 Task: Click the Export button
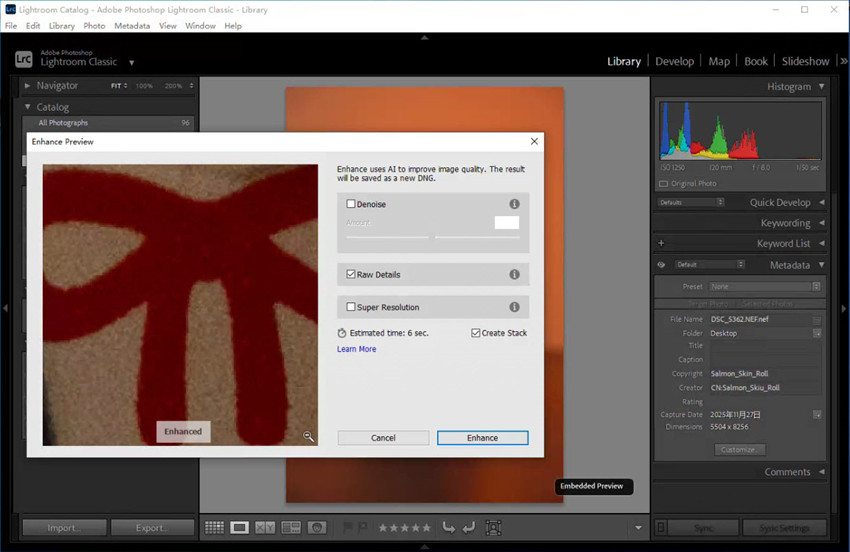pos(152,528)
